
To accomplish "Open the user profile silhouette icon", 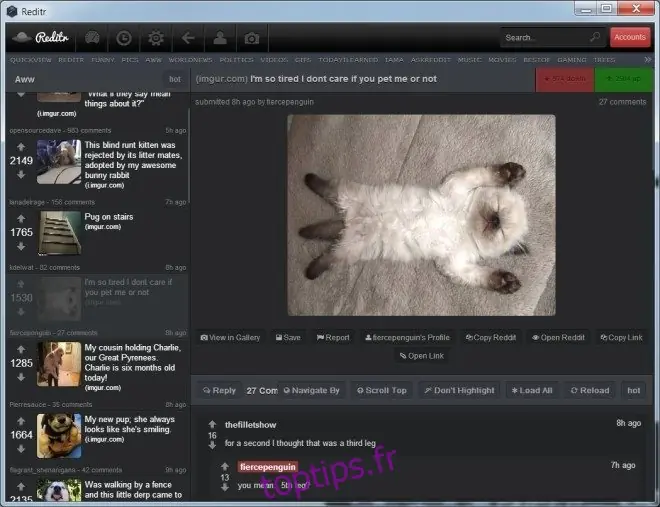I will click(x=220, y=38).
